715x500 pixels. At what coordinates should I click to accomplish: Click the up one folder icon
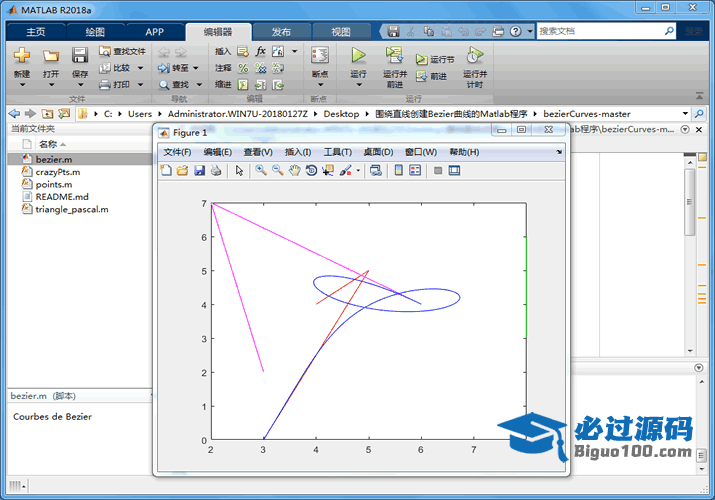click(x=47, y=113)
